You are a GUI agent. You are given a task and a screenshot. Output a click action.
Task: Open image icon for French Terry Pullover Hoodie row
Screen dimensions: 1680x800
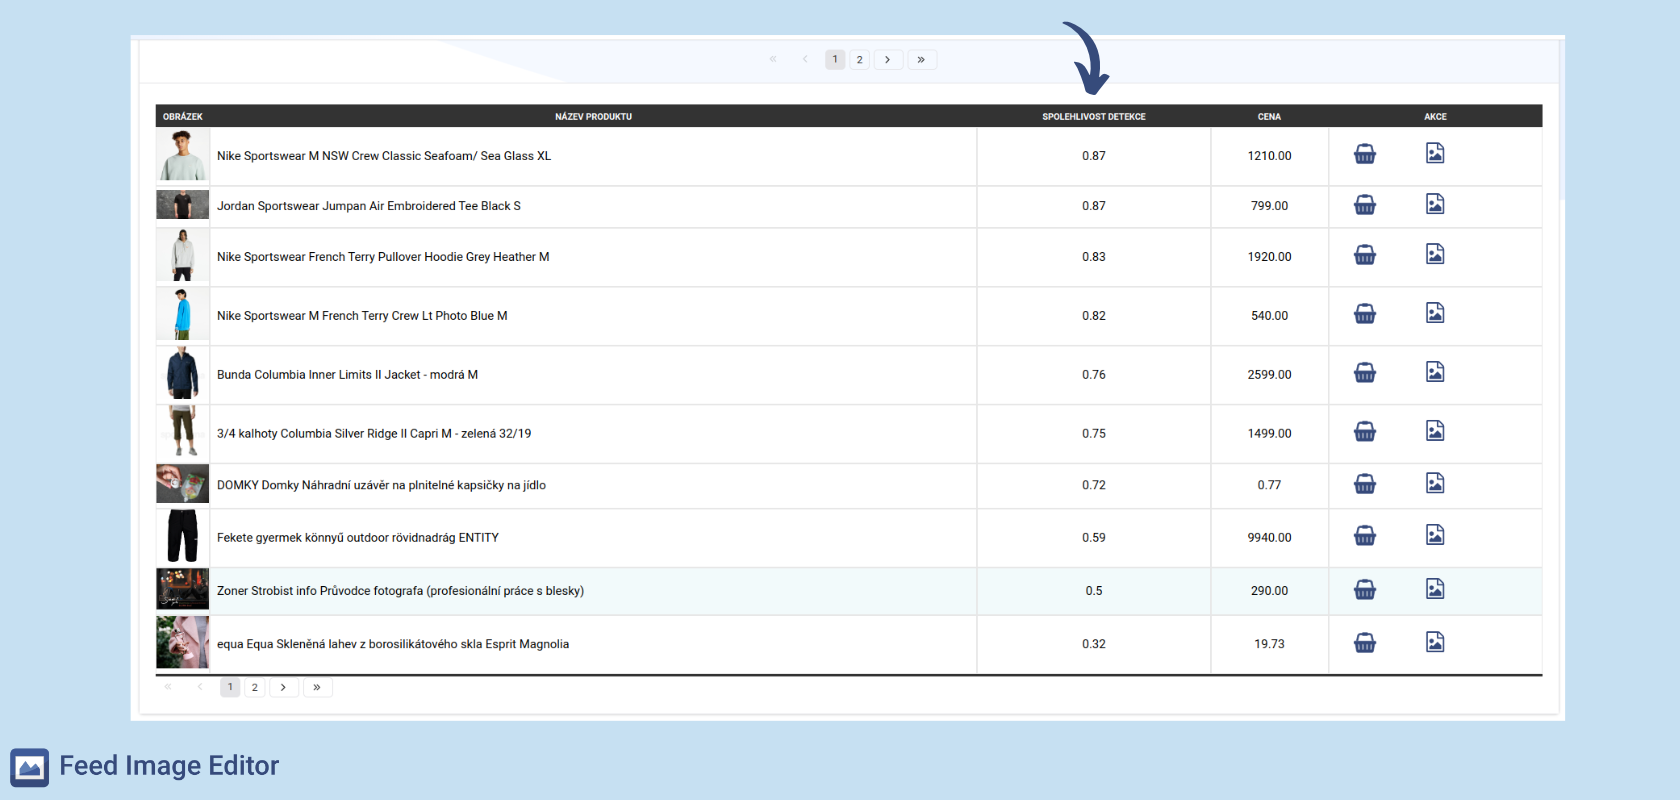pos(1435,254)
